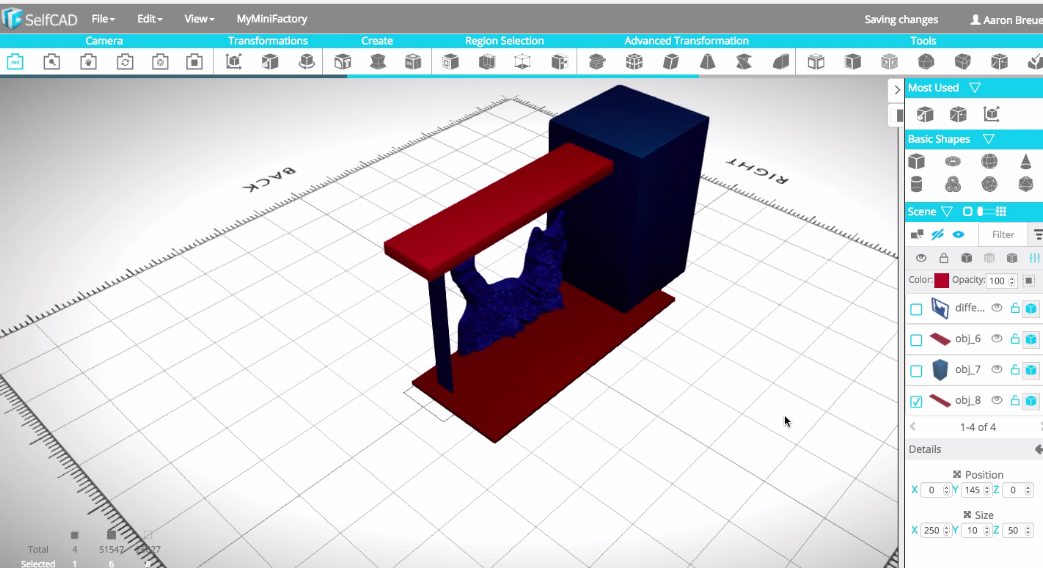Screen dimensions: 1043x568
Task: Add a cone from Basic Shapes
Action: tap(1026, 162)
